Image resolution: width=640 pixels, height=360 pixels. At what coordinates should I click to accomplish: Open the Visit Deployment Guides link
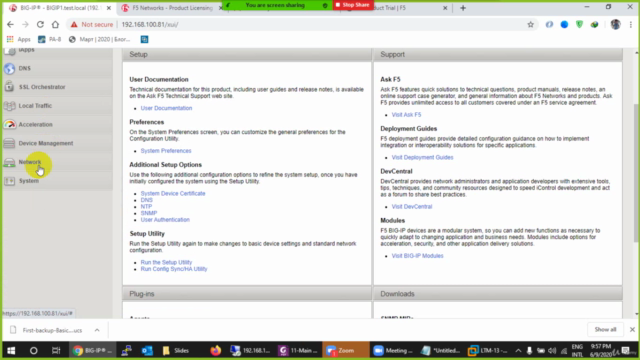coord(422,157)
